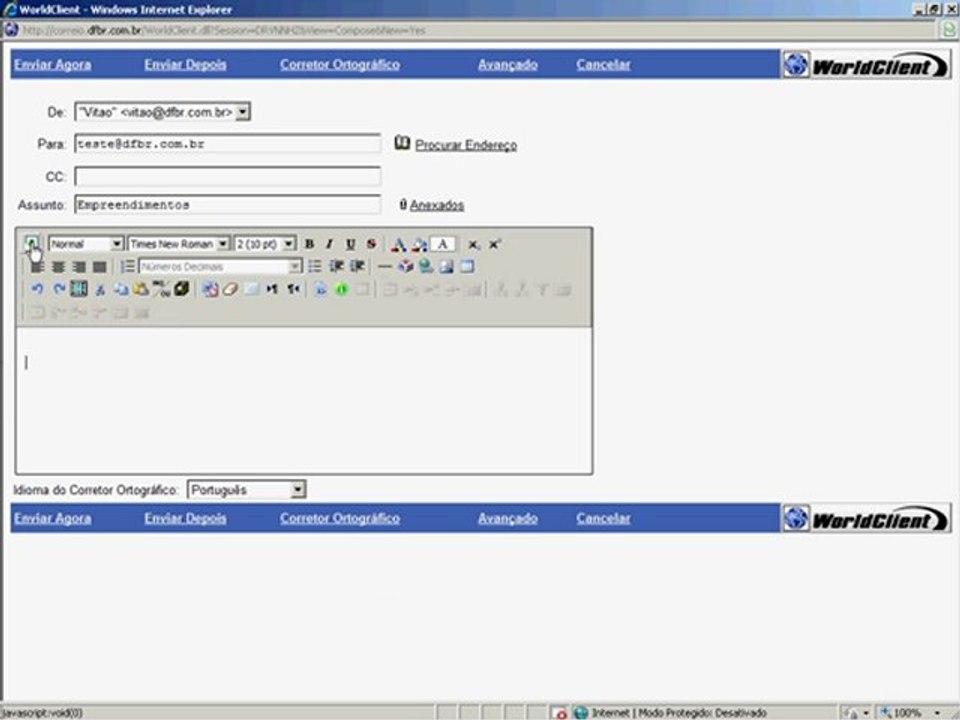Paste from the clipboard
The height and width of the screenshot is (720, 960).
tap(141, 289)
